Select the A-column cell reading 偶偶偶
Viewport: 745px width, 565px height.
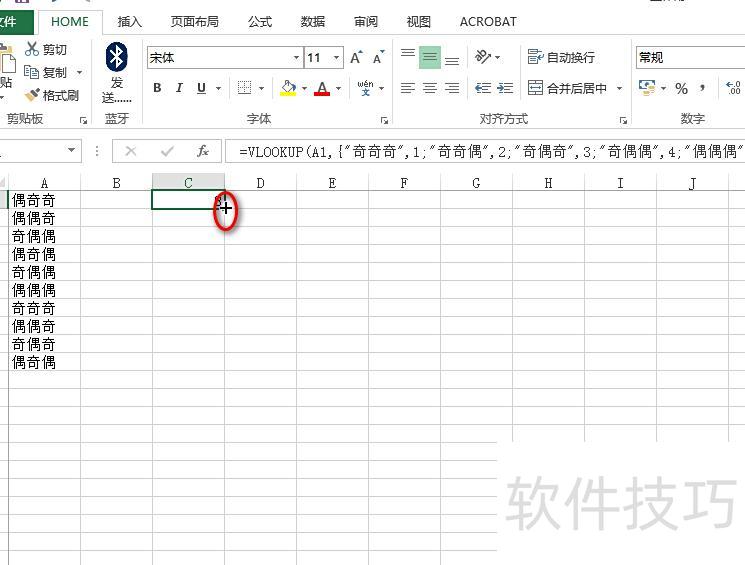coord(44,290)
